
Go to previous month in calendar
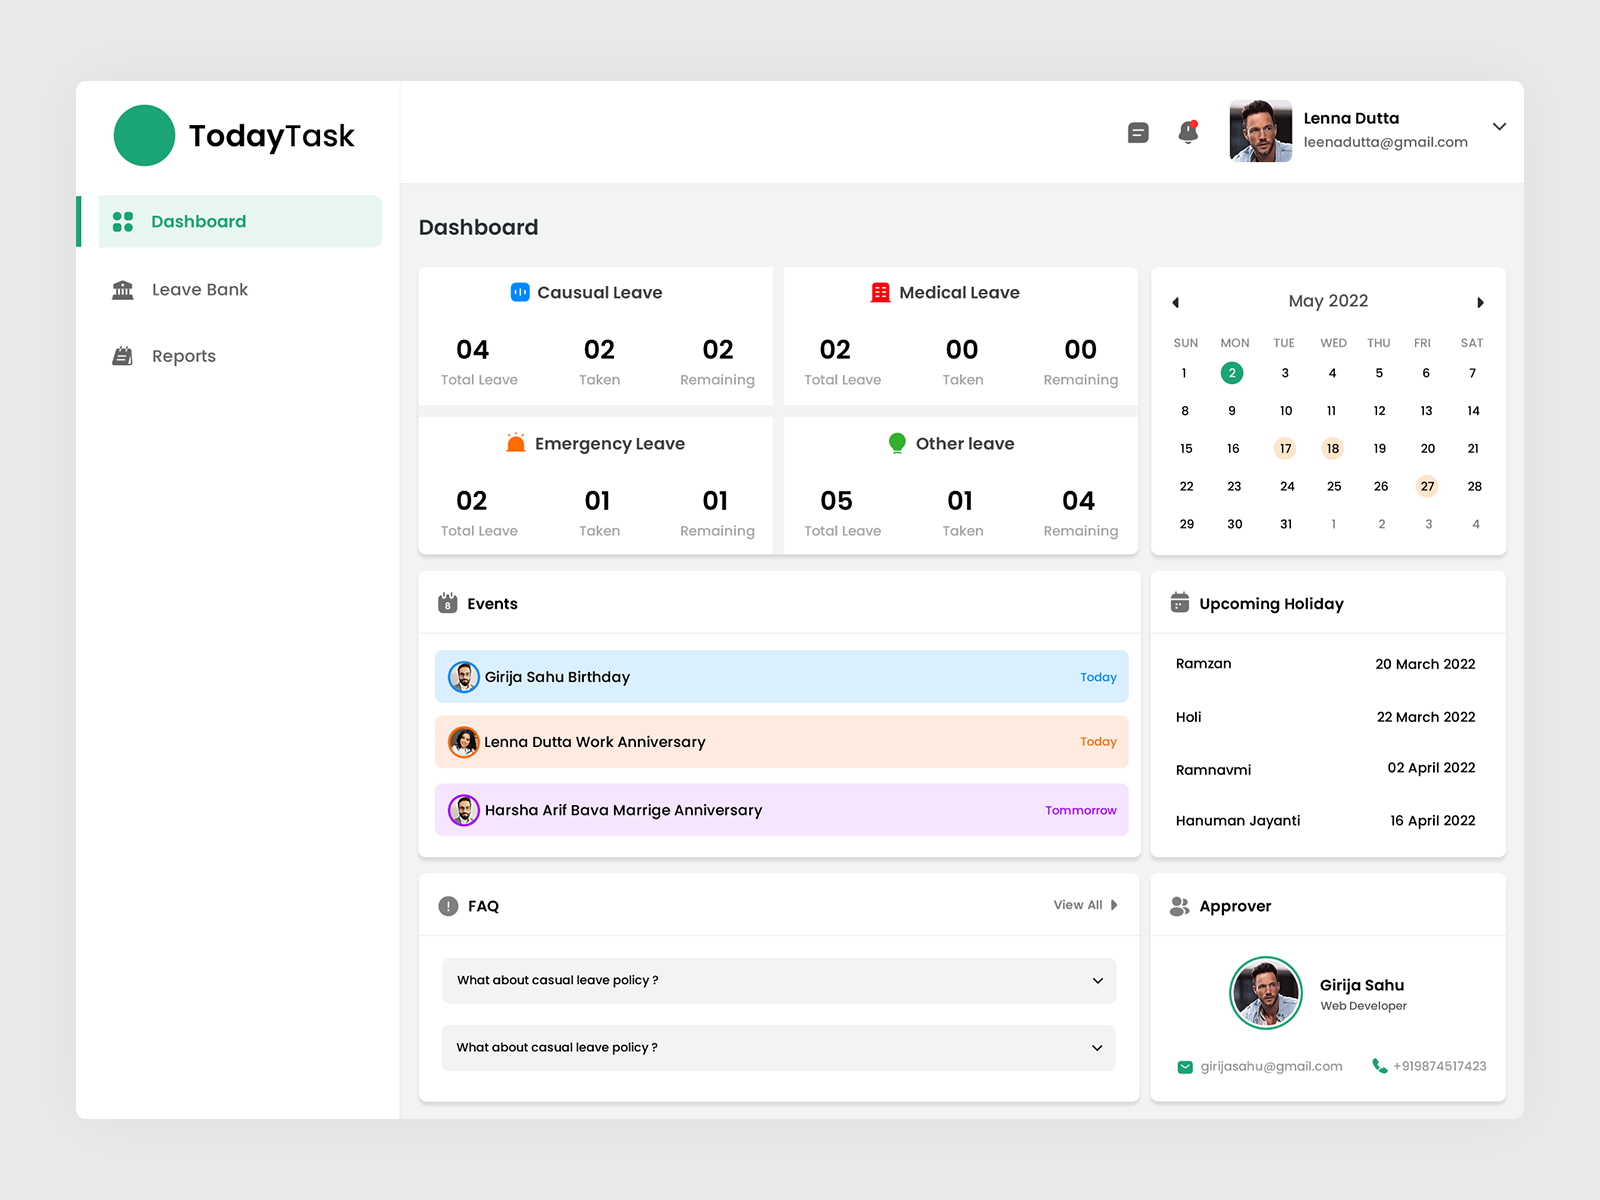coord(1176,302)
